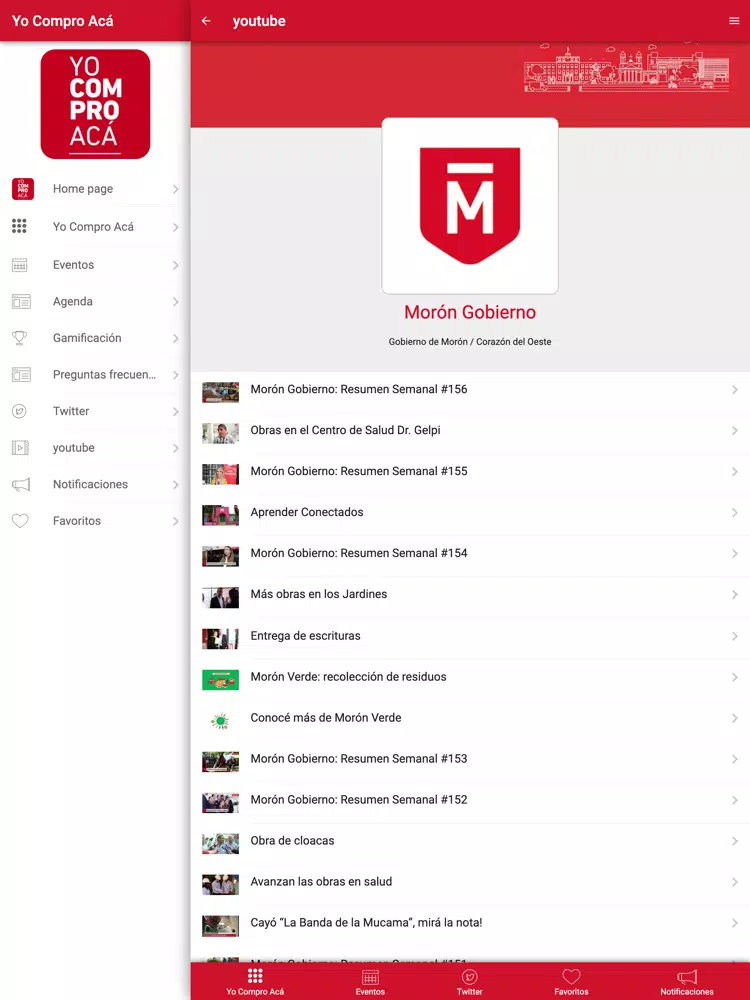
Task: Open the Favoritos tab in the bottom bar
Action: pos(571,982)
